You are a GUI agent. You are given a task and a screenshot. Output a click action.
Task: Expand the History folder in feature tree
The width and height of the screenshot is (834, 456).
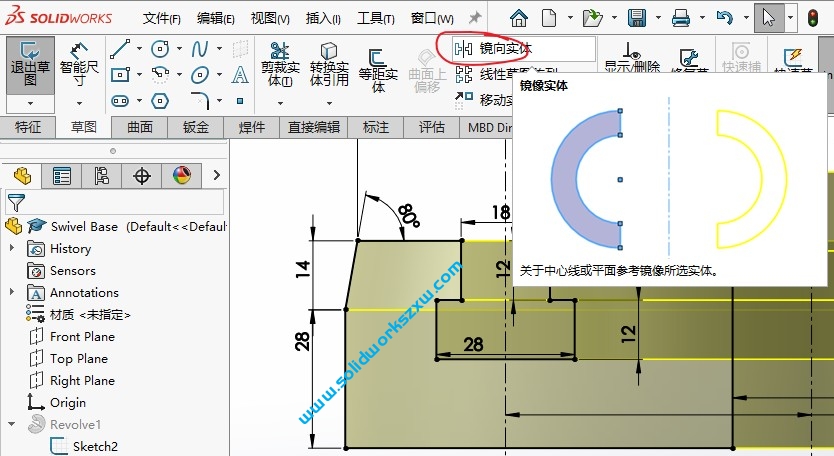click(12, 249)
